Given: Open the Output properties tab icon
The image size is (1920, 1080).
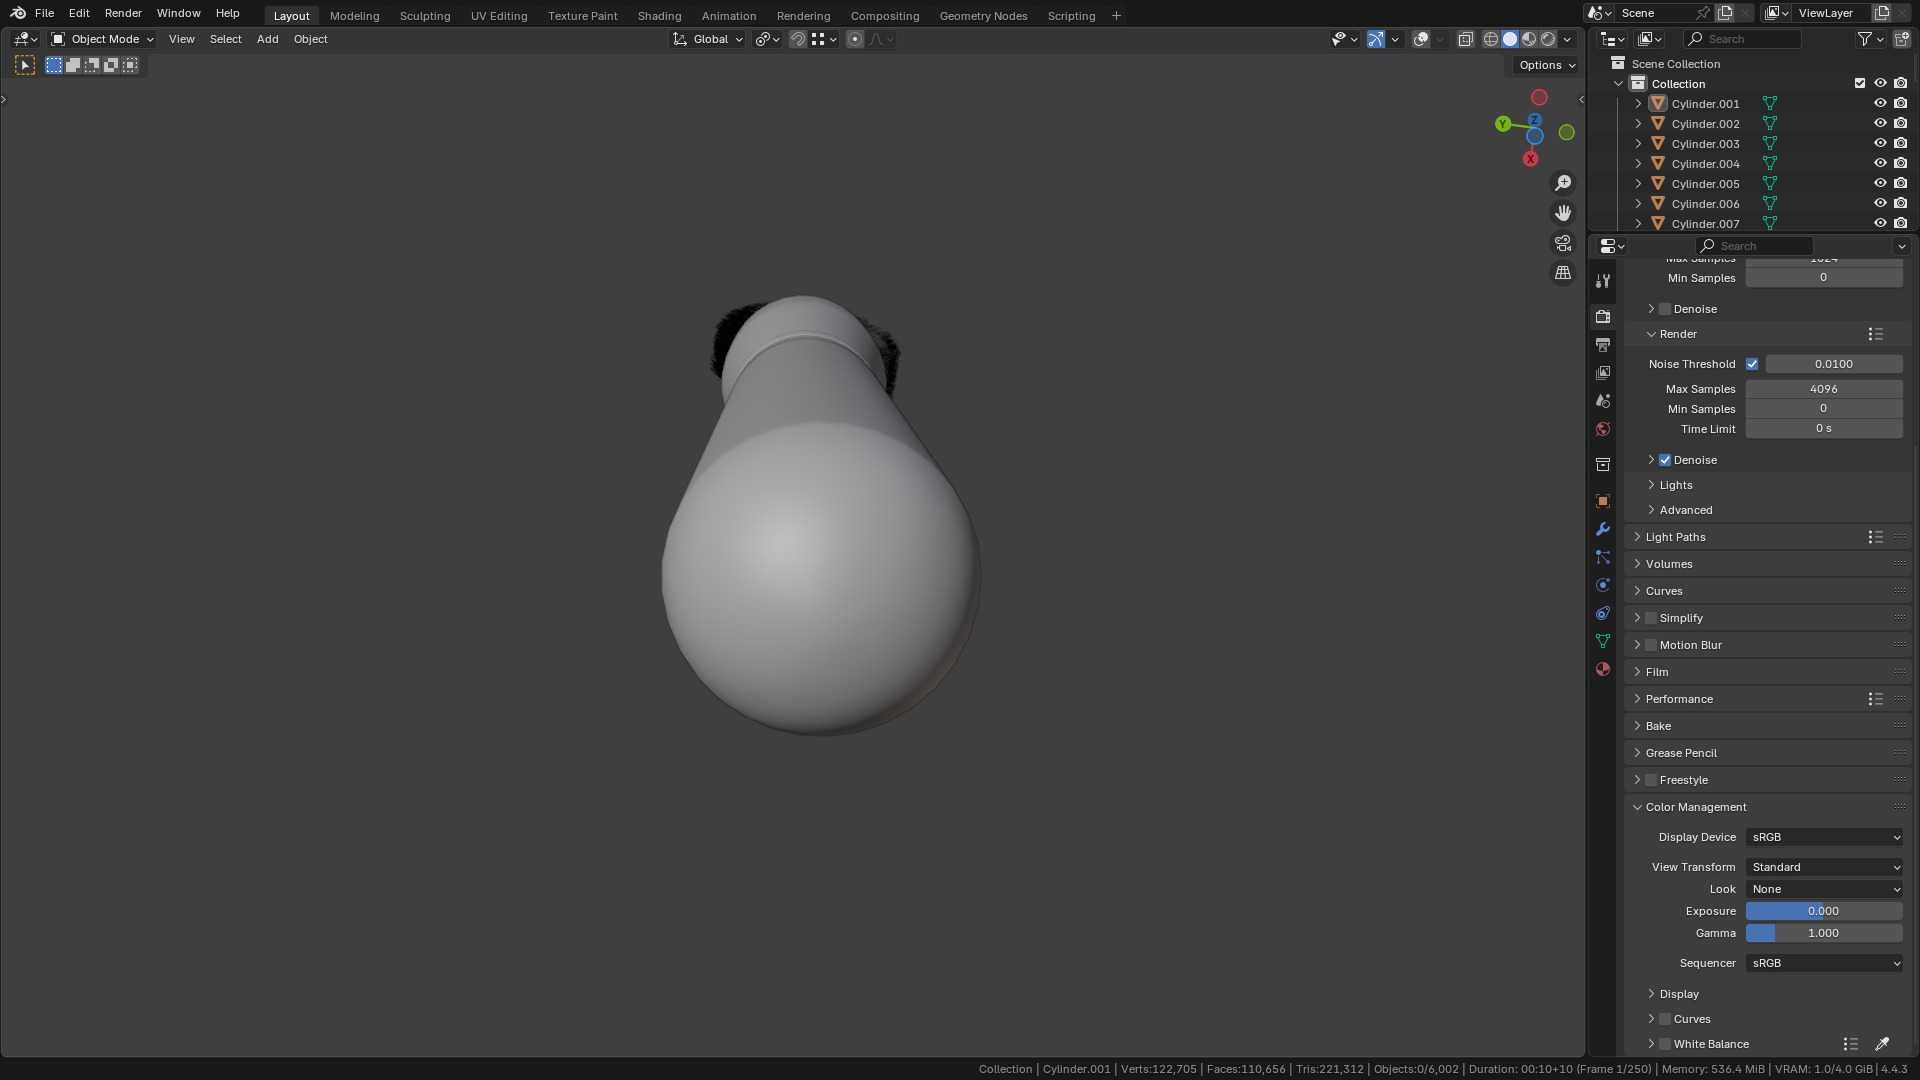Looking at the screenshot, I should (x=1603, y=345).
